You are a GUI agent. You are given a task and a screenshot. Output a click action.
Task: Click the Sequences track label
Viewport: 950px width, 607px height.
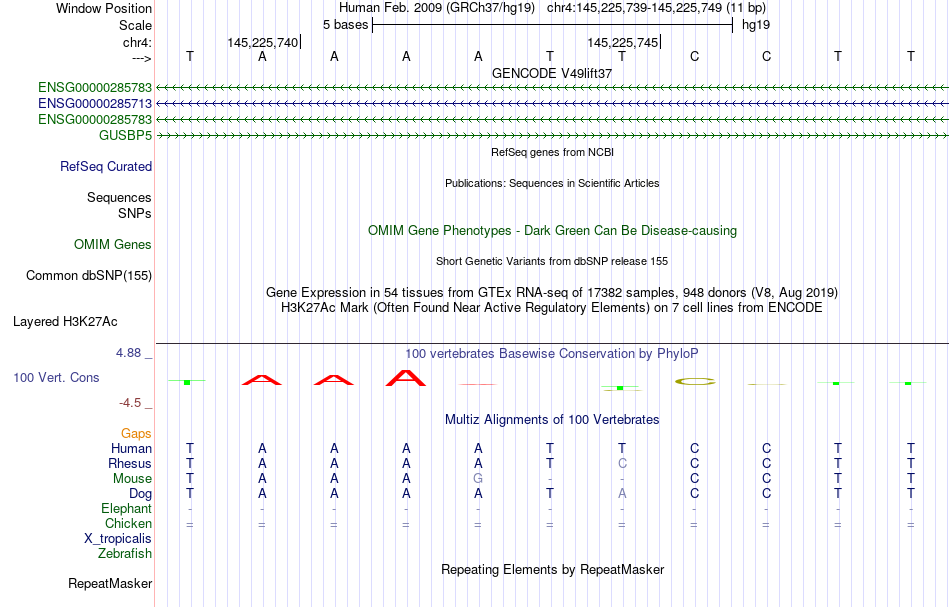point(119,197)
